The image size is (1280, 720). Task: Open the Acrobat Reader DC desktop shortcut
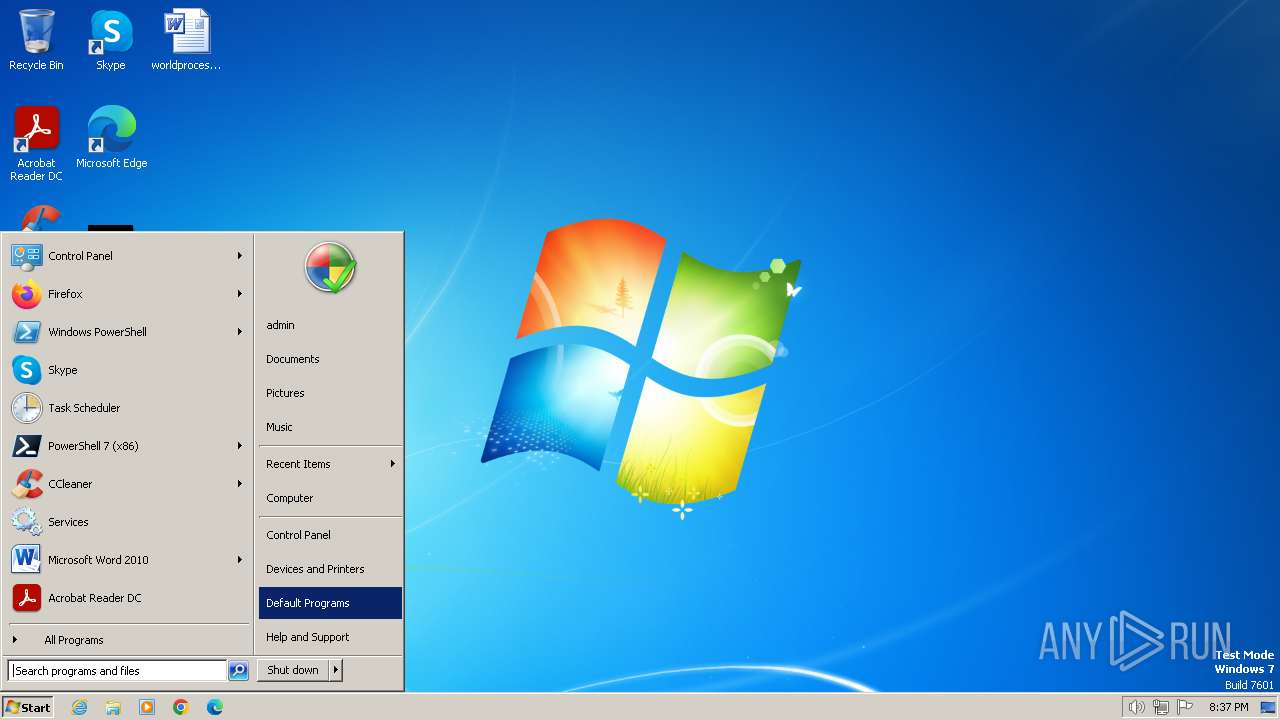pyautogui.click(x=36, y=143)
